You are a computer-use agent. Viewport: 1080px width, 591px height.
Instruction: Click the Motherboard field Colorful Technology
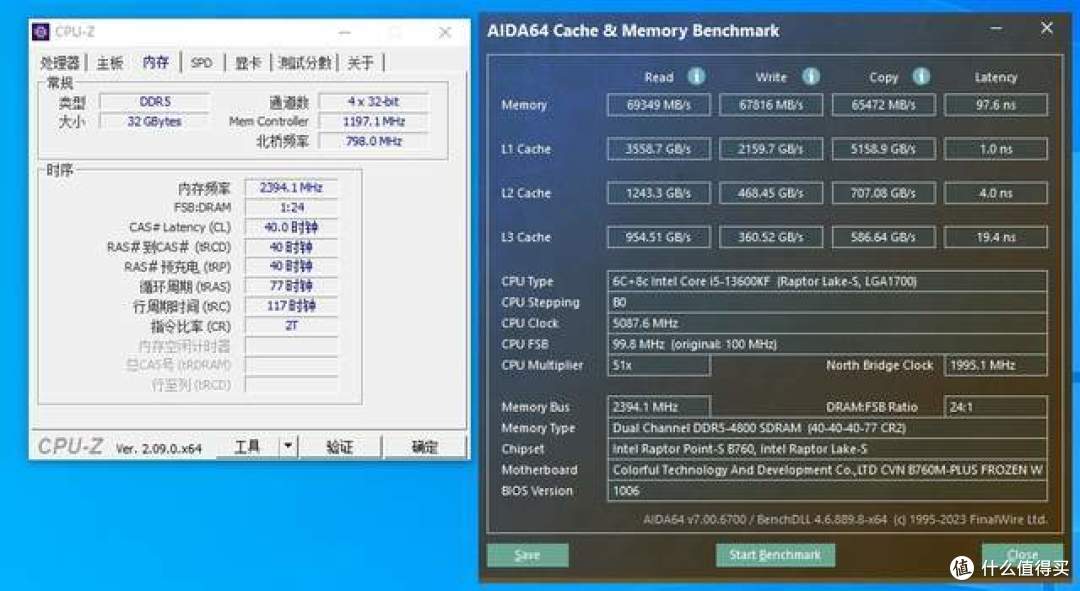point(827,470)
